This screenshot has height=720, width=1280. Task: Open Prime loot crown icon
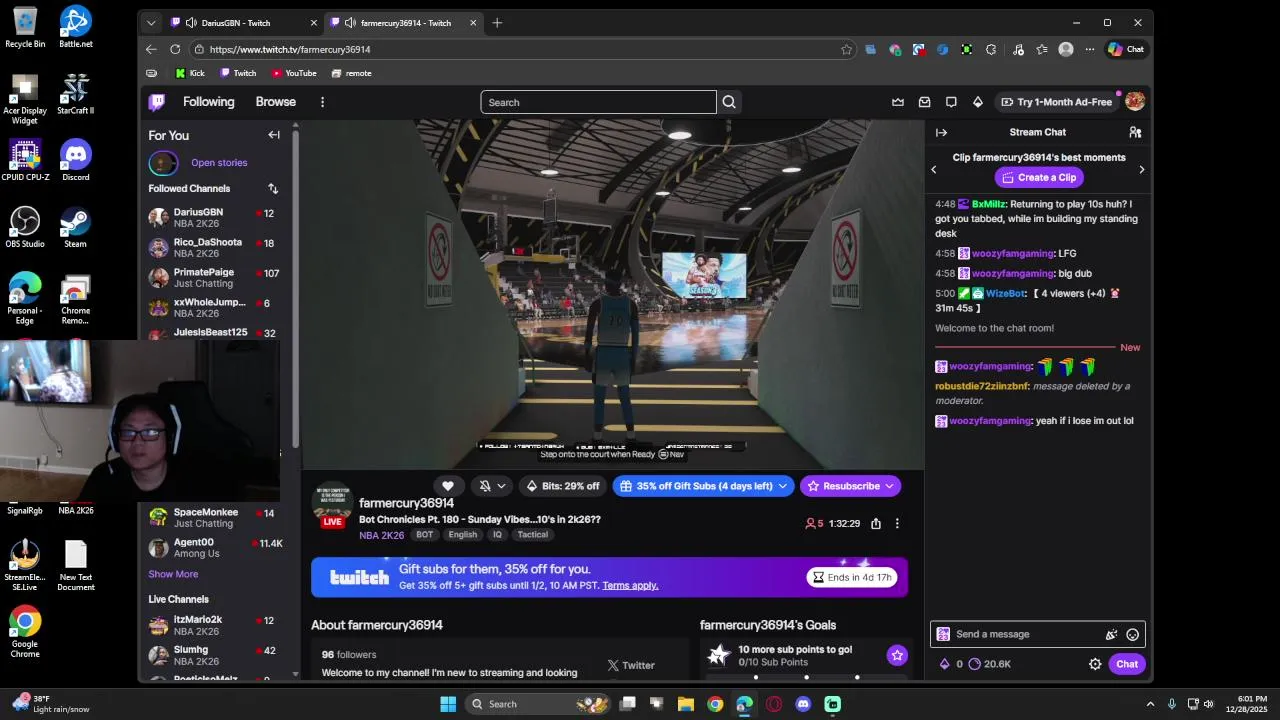tap(898, 102)
